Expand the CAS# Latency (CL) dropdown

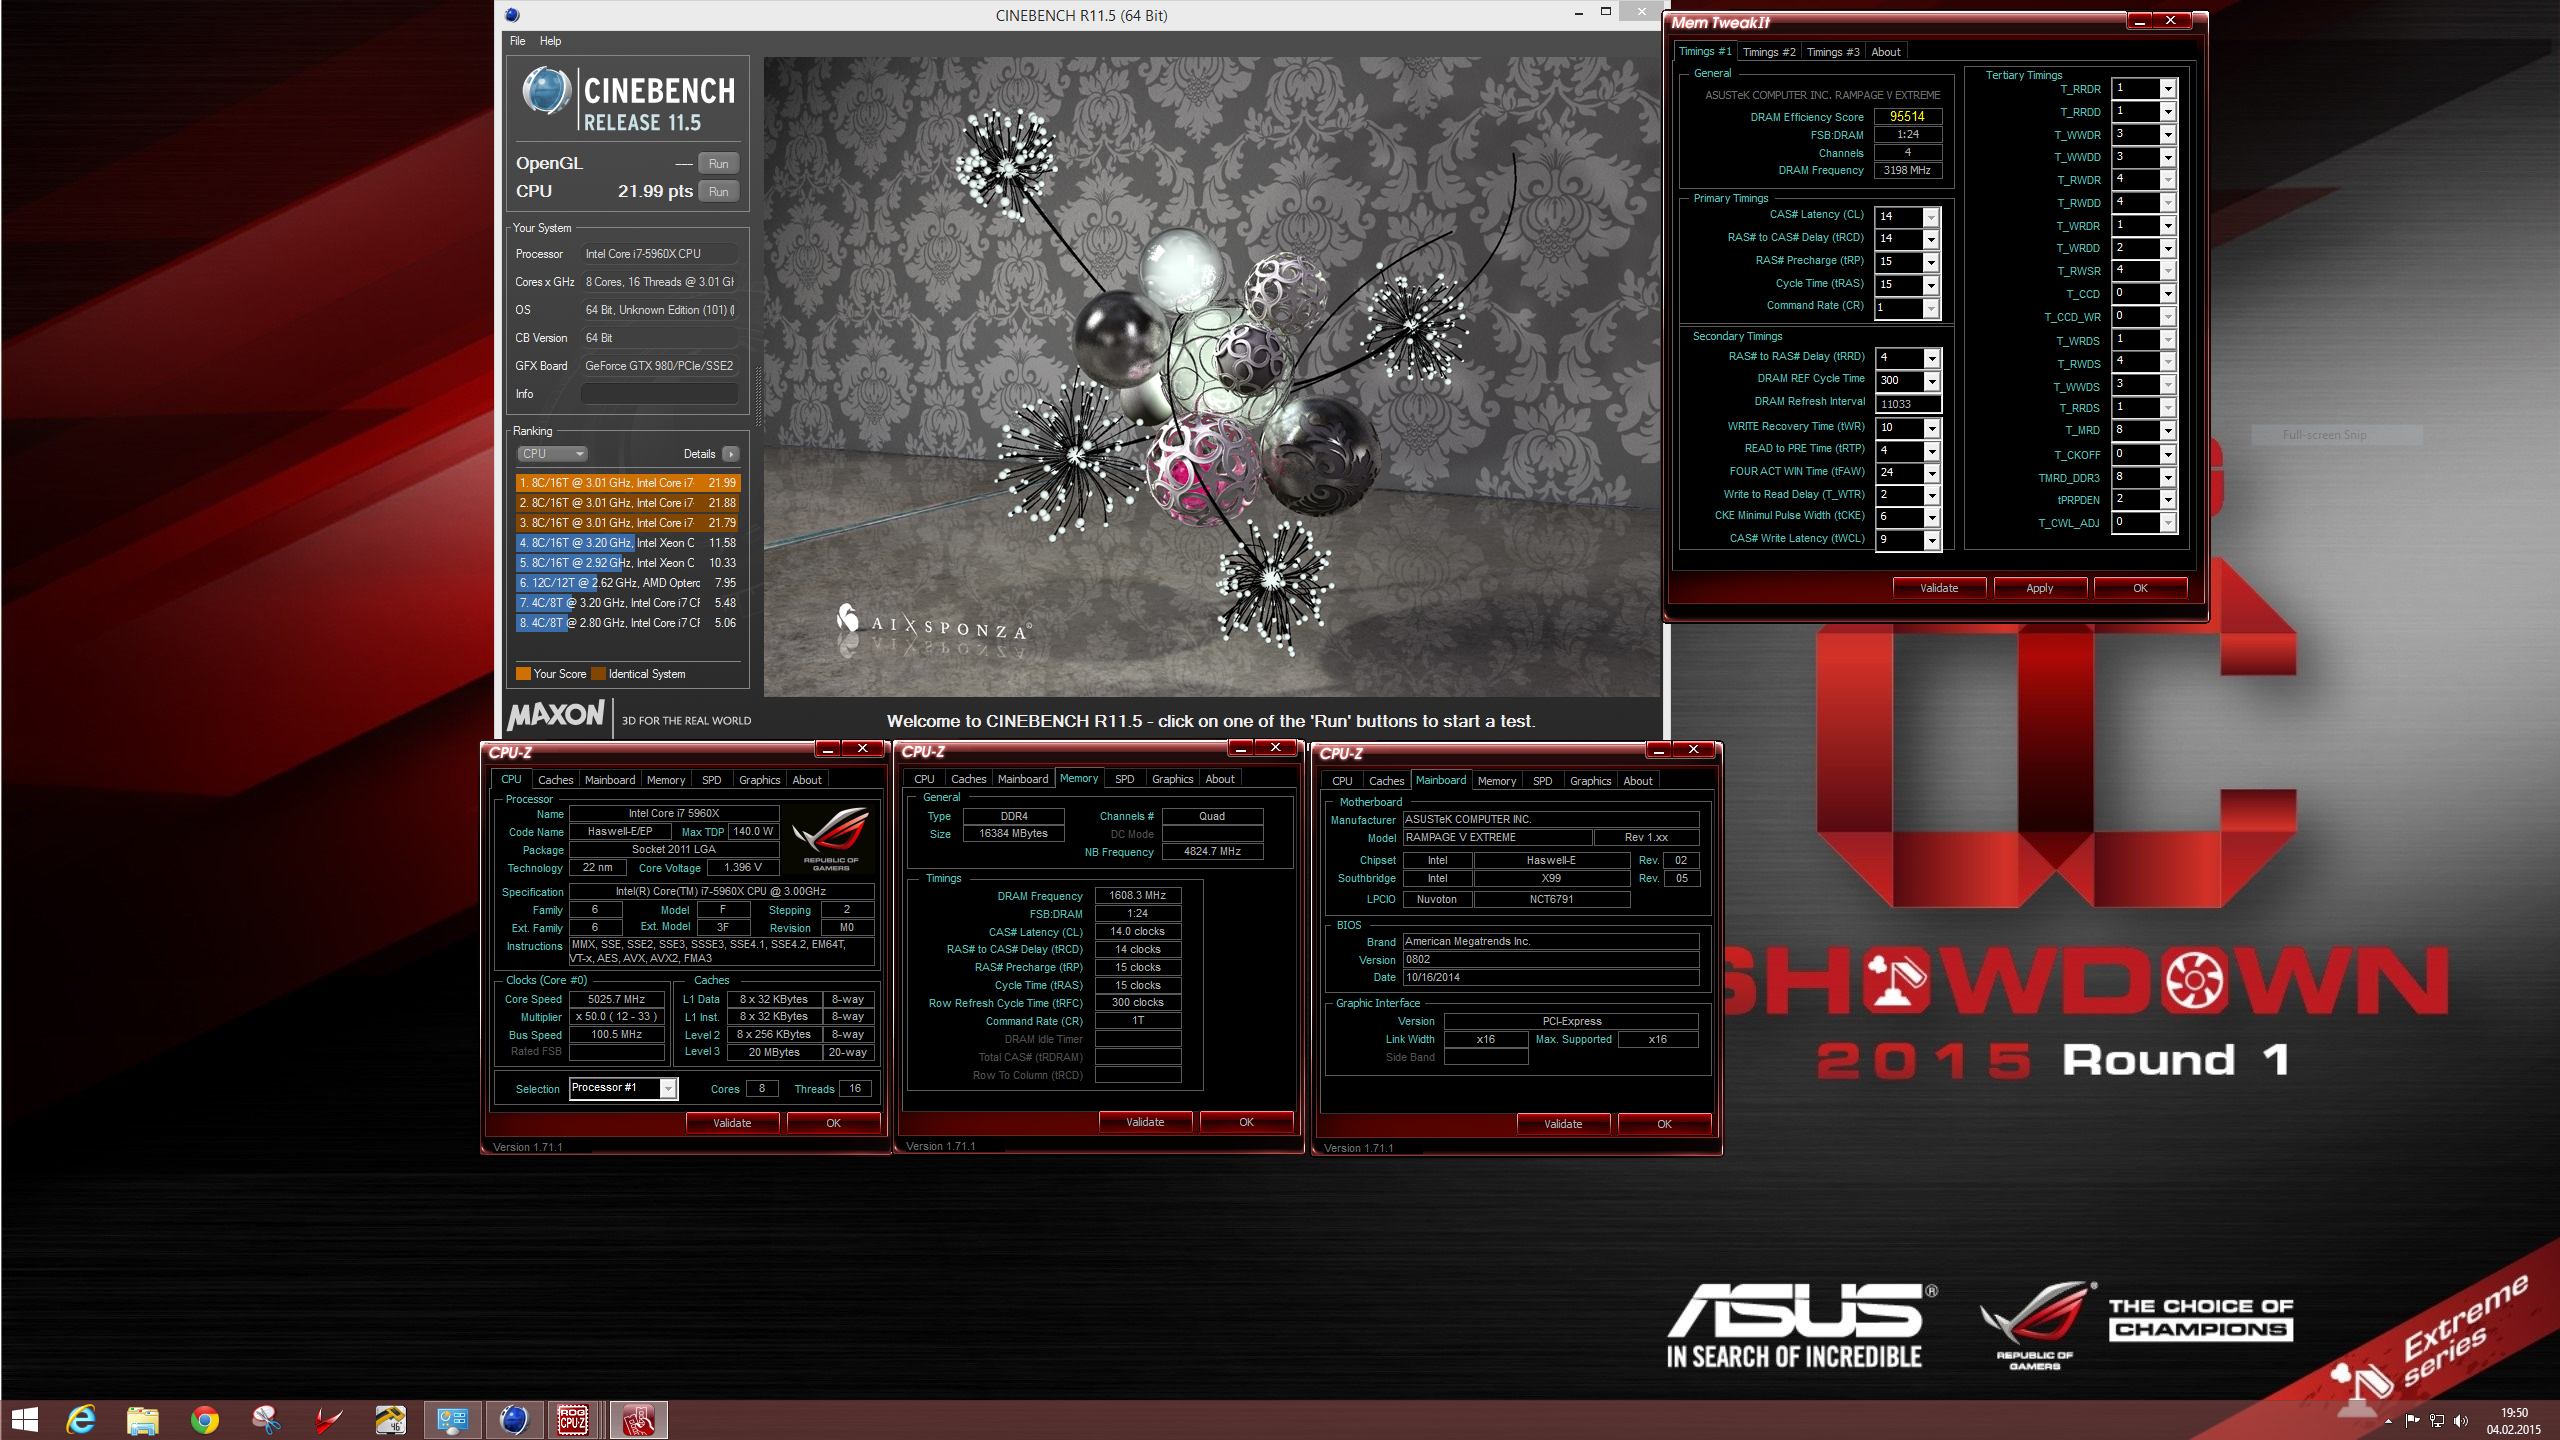(x=1931, y=217)
